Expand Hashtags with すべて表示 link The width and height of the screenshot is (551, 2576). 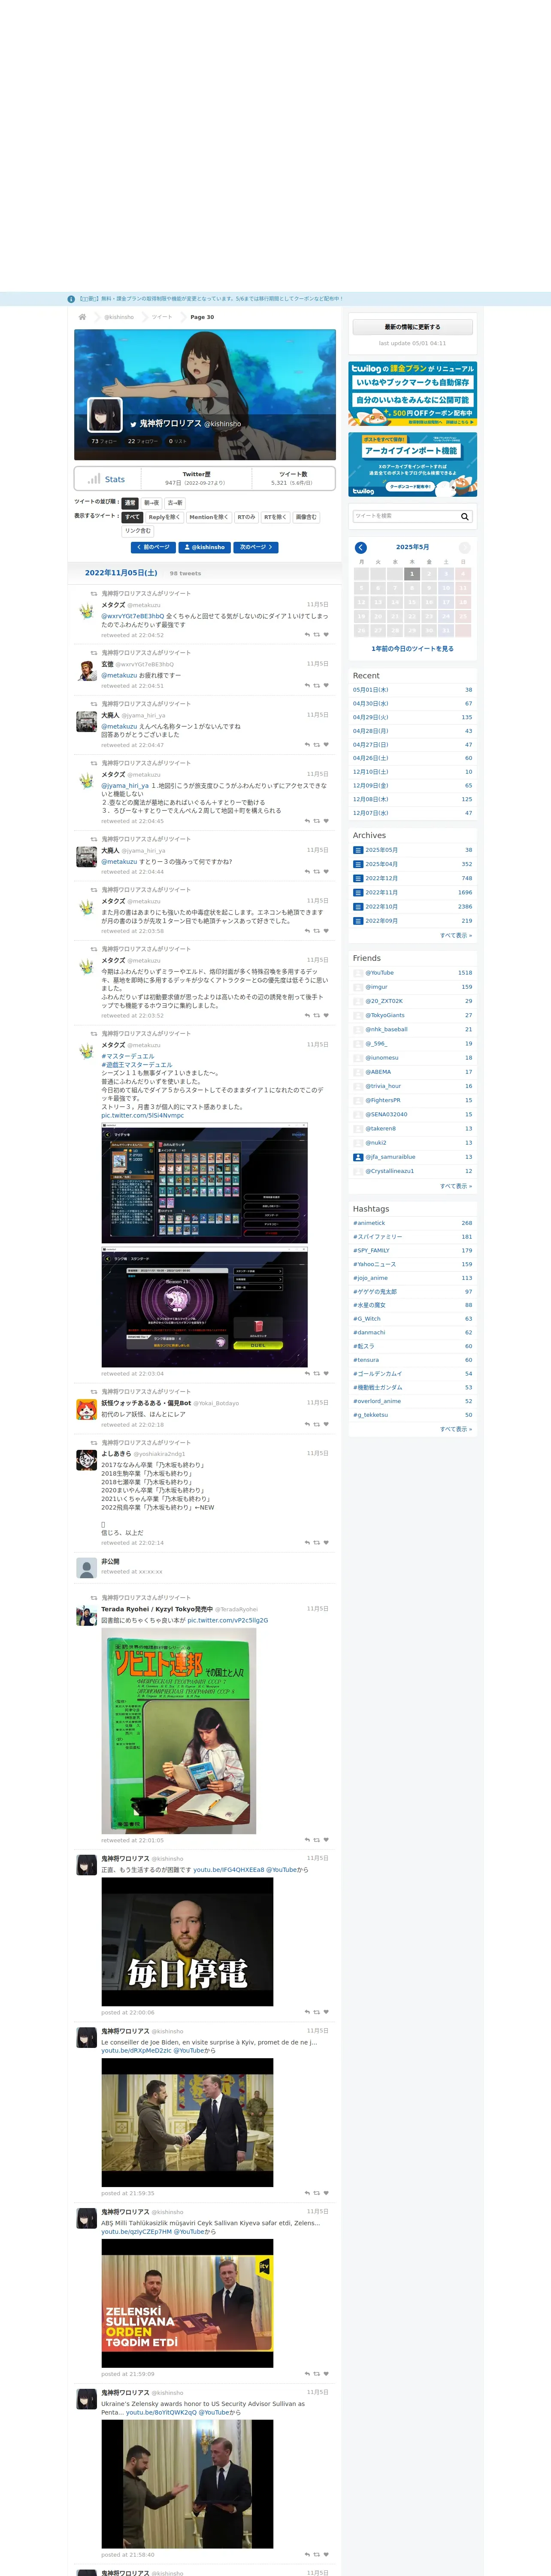pyautogui.click(x=456, y=1429)
